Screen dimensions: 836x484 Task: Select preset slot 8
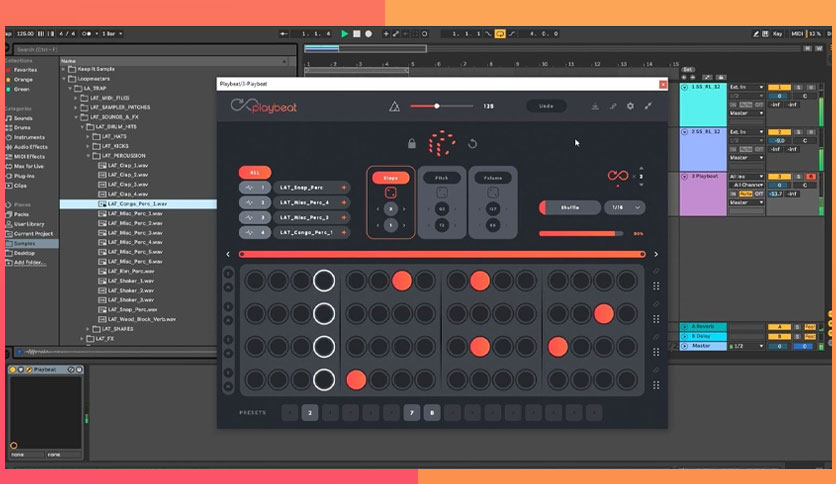coord(432,413)
